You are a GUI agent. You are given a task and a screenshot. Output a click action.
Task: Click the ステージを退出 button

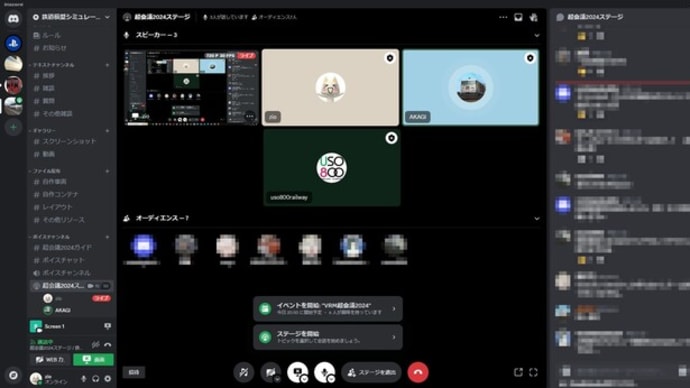(x=371, y=372)
